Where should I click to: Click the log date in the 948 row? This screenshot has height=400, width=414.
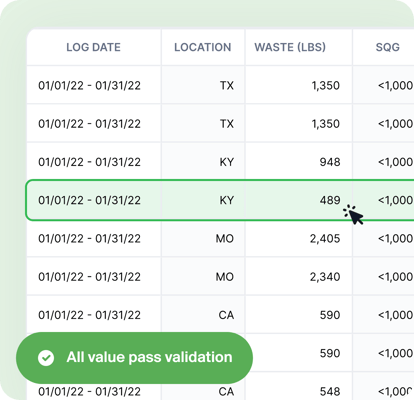click(89, 162)
